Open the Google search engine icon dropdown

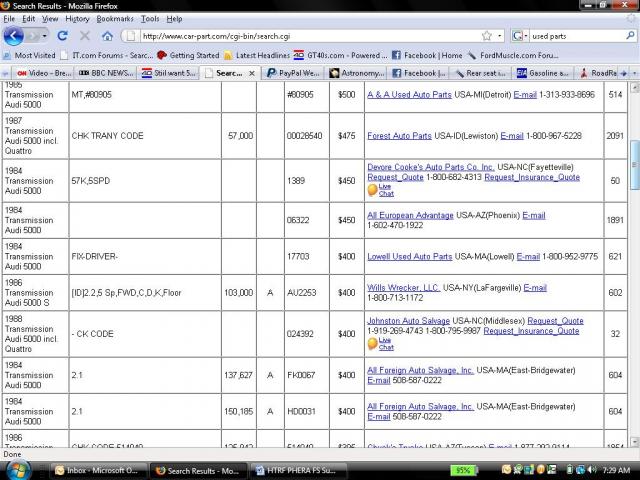(520, 36)
